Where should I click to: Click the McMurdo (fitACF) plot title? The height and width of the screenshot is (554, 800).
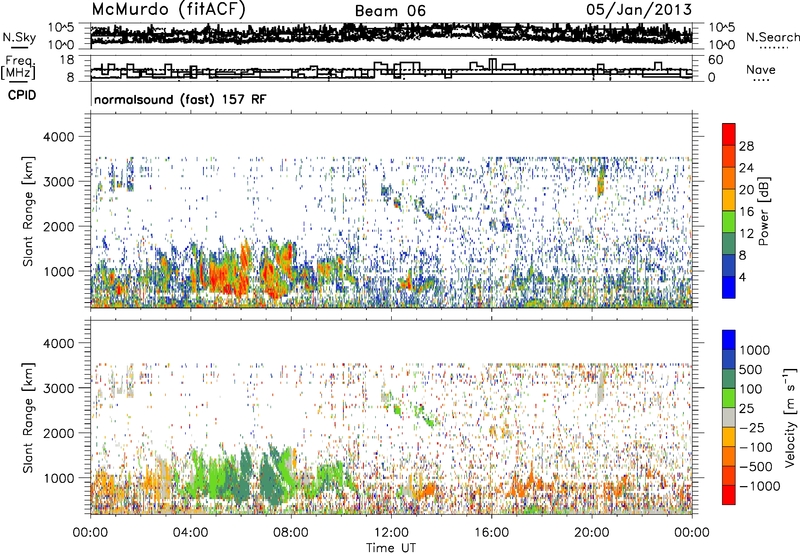[168, 10]
